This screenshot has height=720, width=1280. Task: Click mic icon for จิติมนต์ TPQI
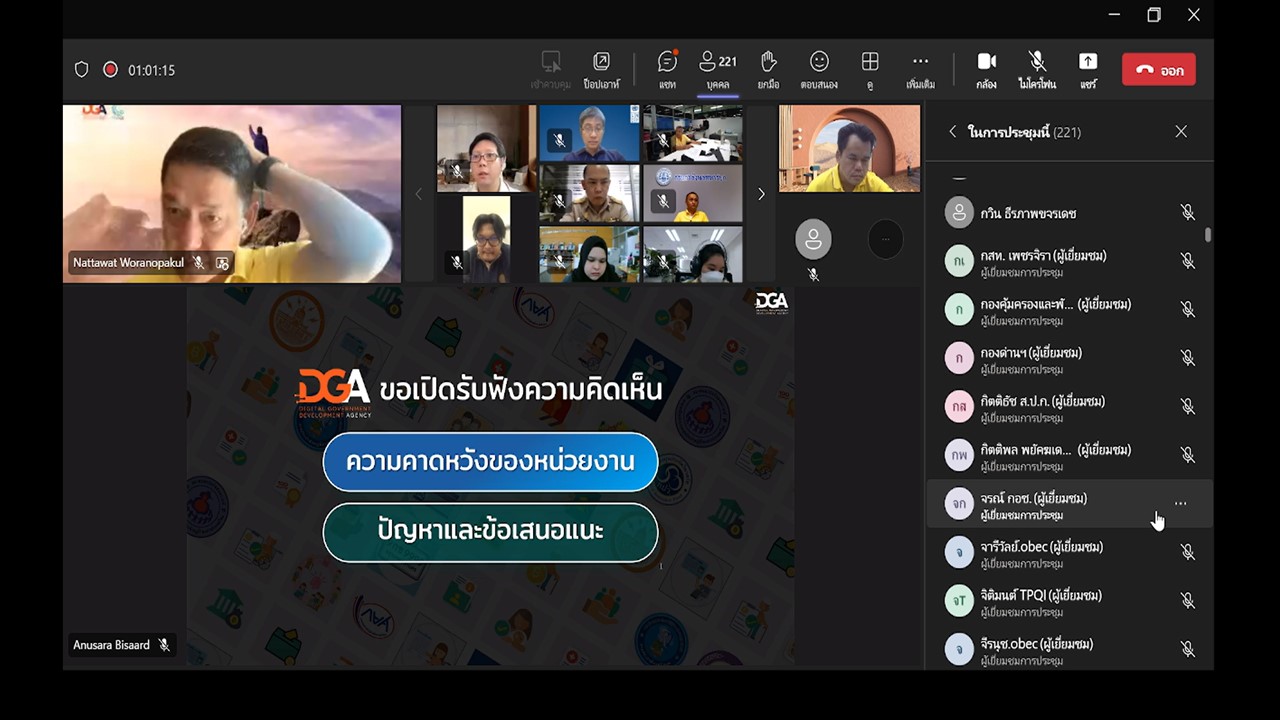pyautogui.click(x=1187, y=600)
